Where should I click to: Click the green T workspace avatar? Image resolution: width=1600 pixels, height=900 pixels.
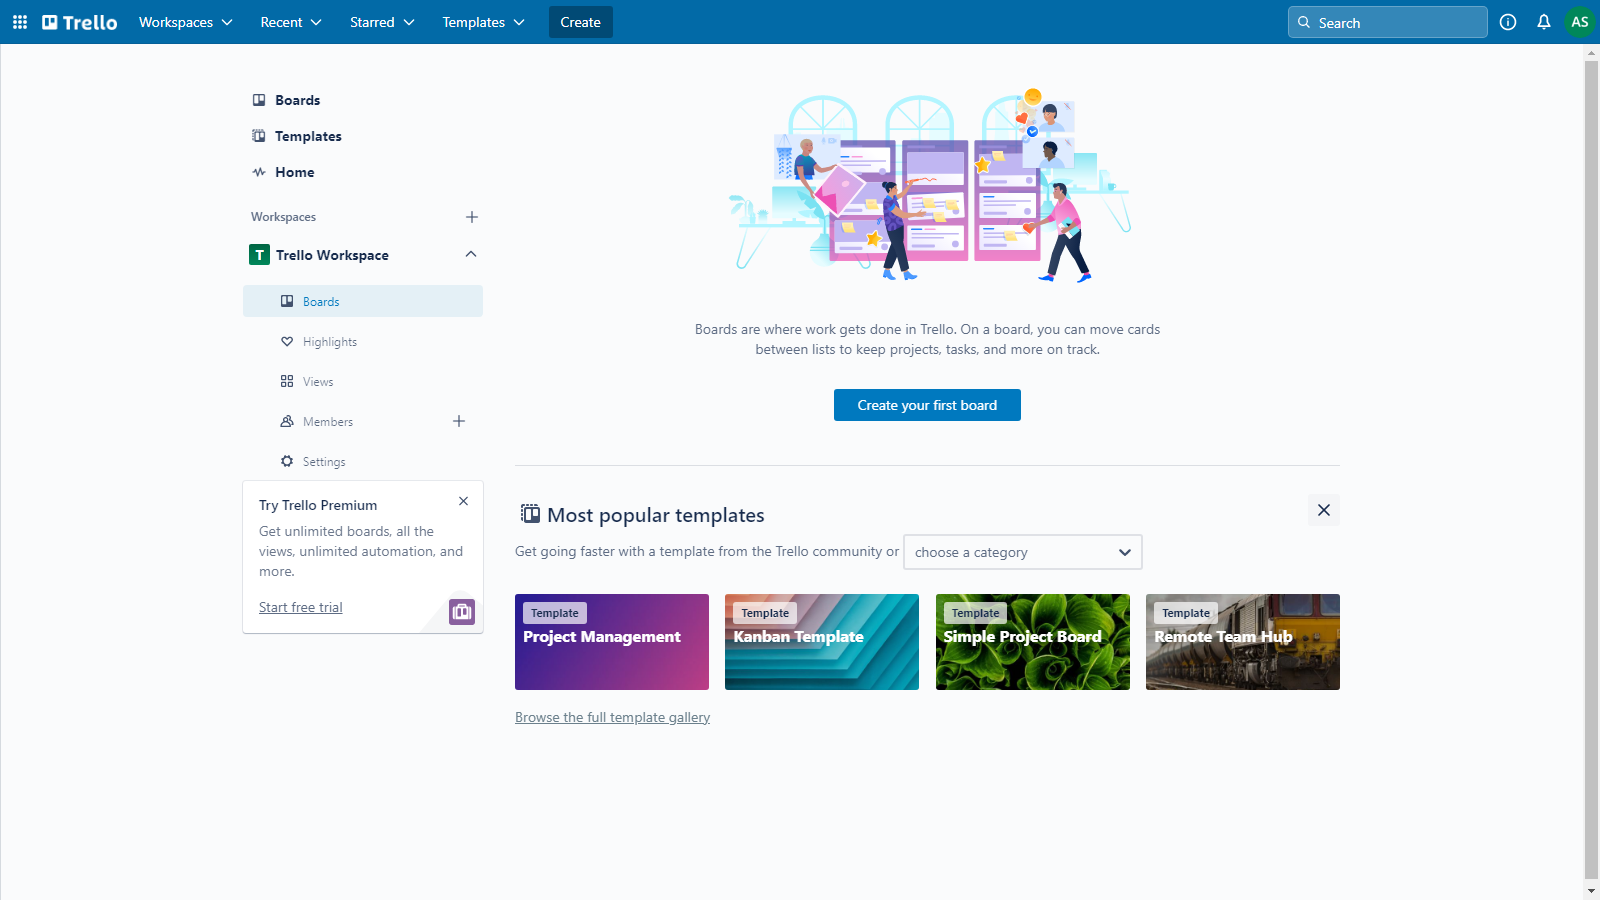tap(260, 255)
